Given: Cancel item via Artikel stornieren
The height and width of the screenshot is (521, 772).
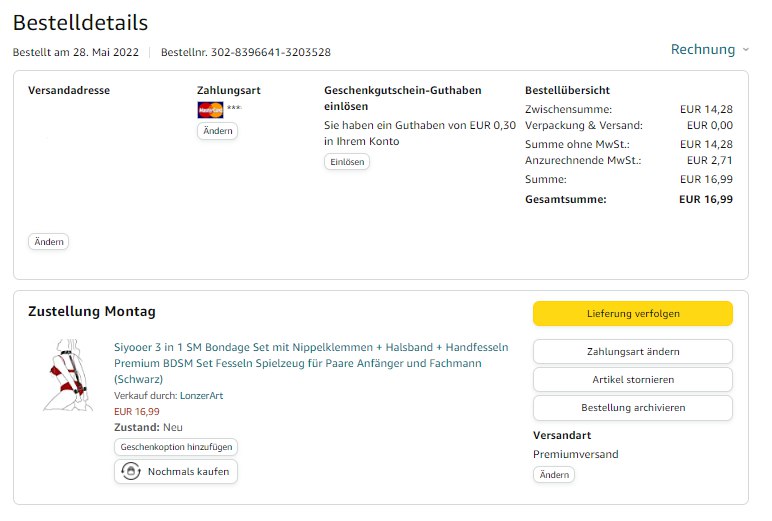Looking at the screenshot, I should coord(632,380).
